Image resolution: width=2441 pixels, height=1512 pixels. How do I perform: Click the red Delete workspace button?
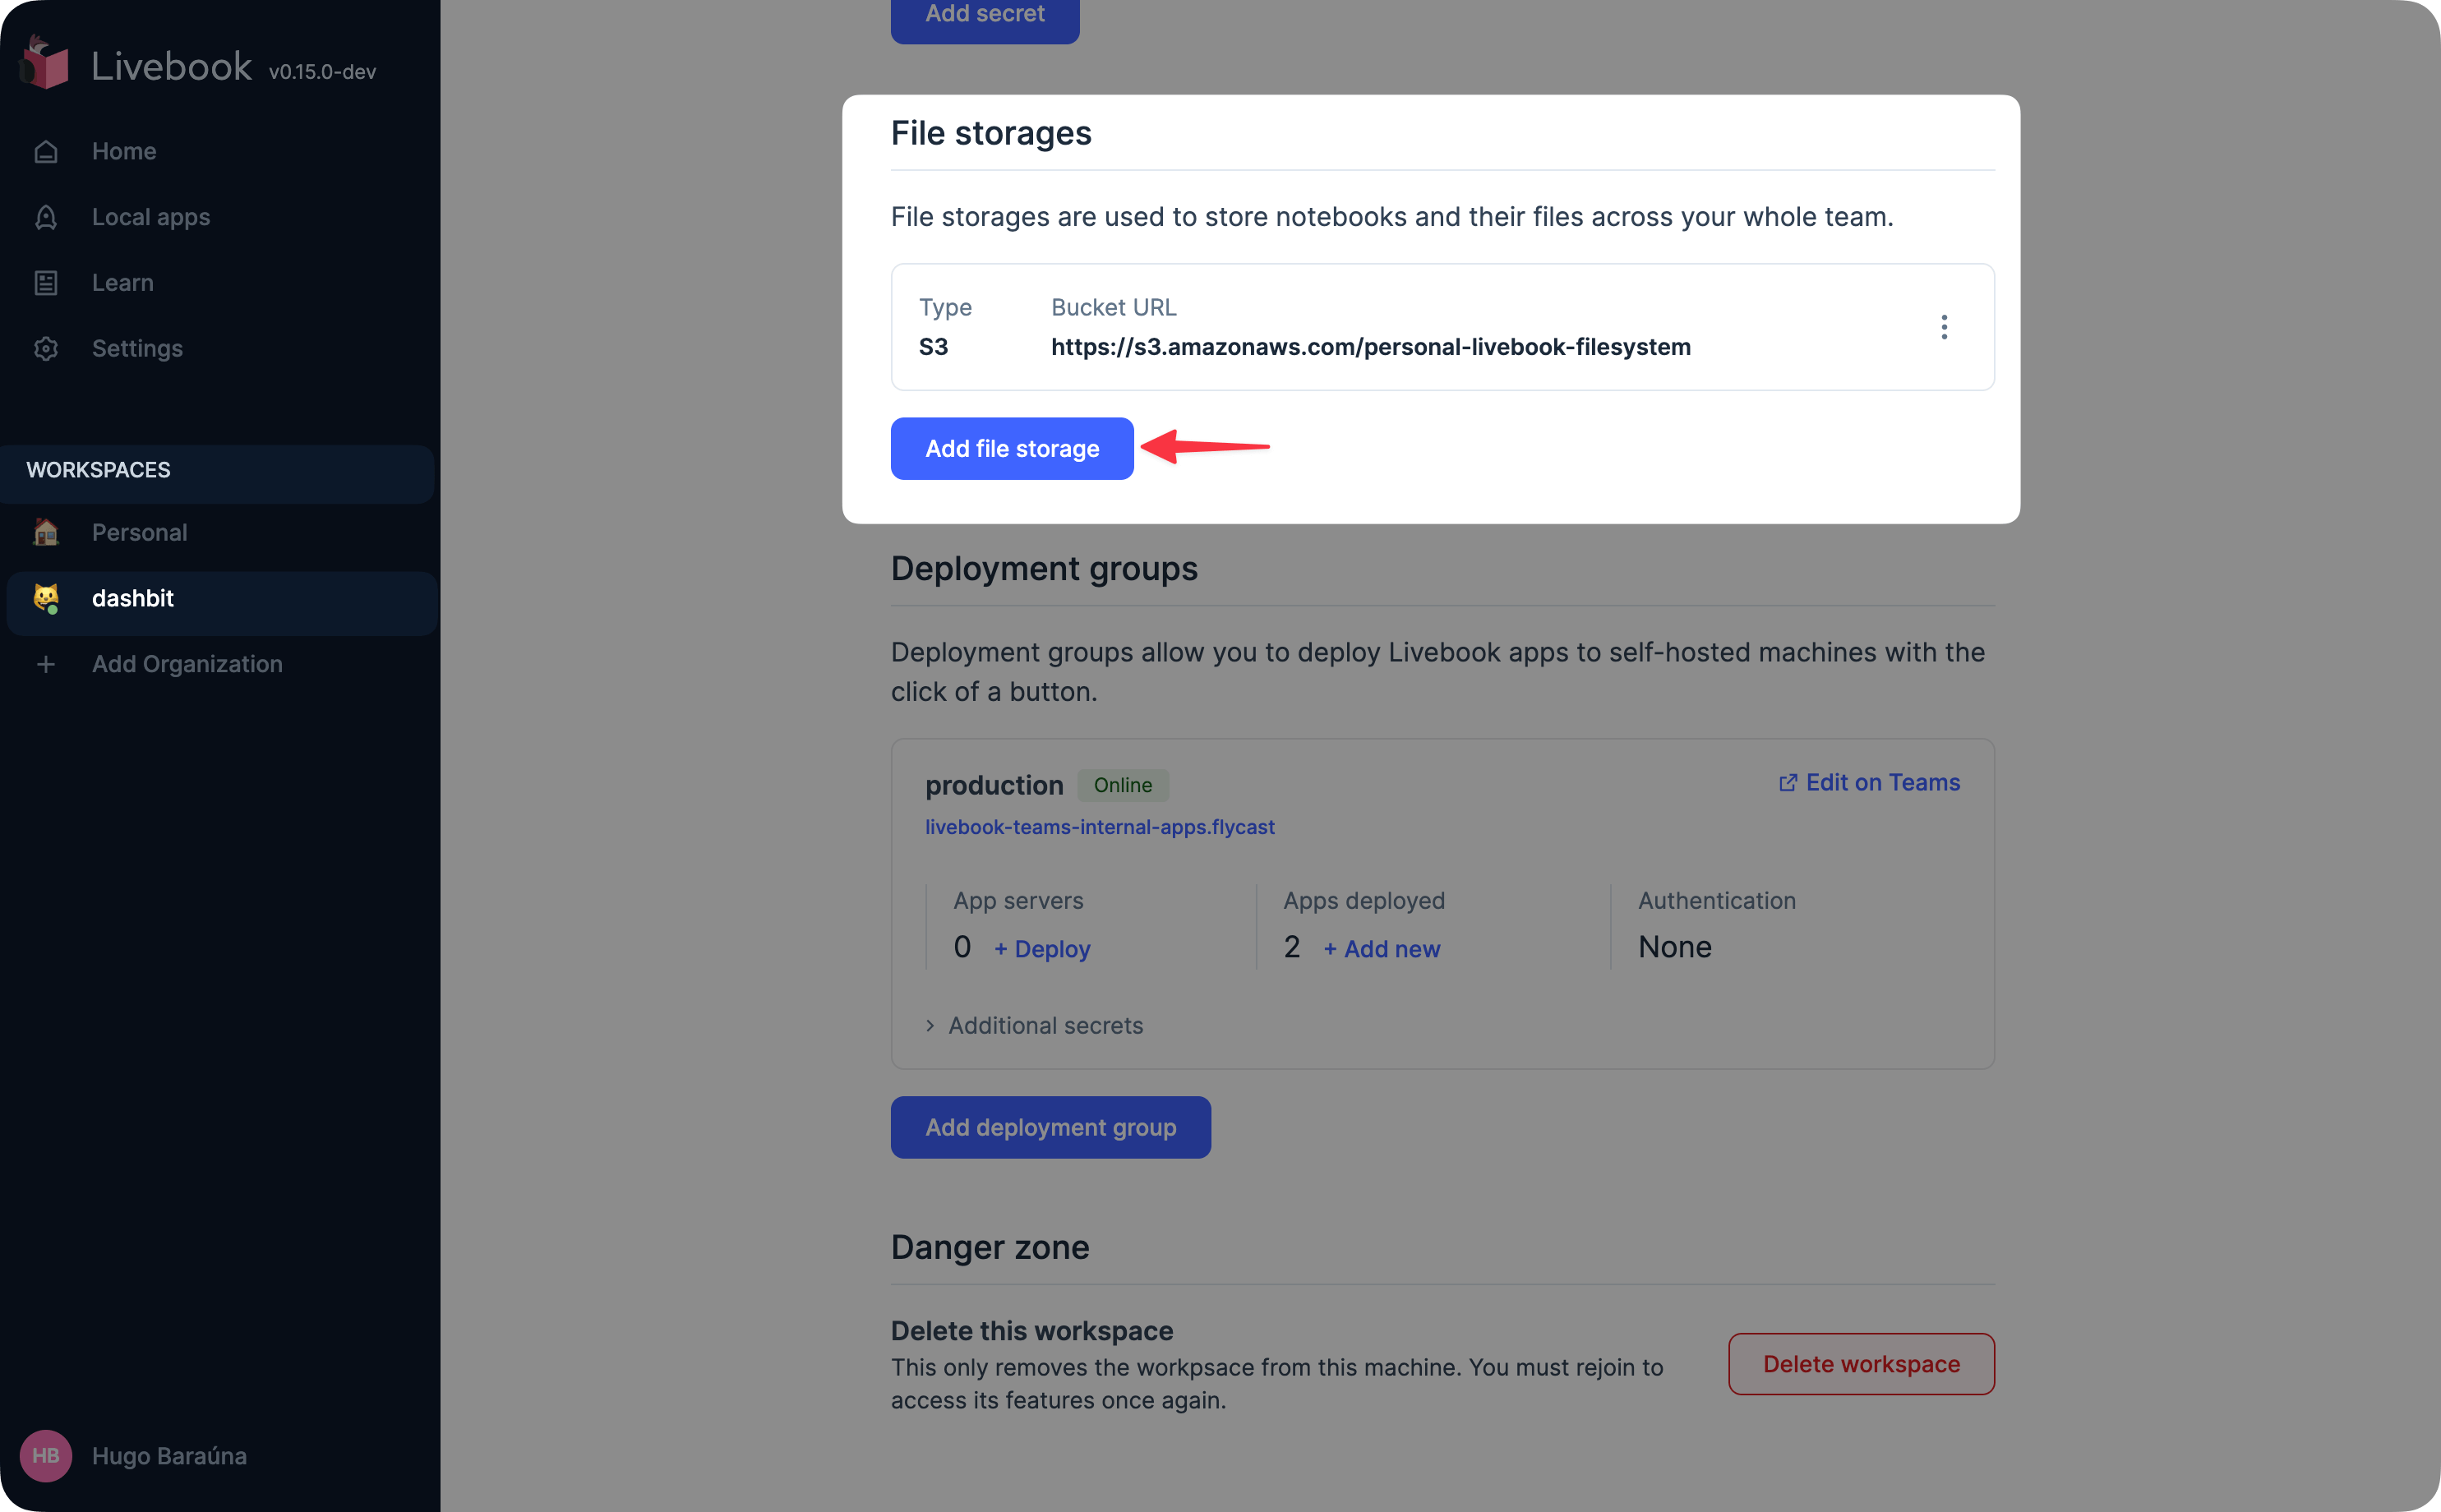[x=1860, y=1364]
